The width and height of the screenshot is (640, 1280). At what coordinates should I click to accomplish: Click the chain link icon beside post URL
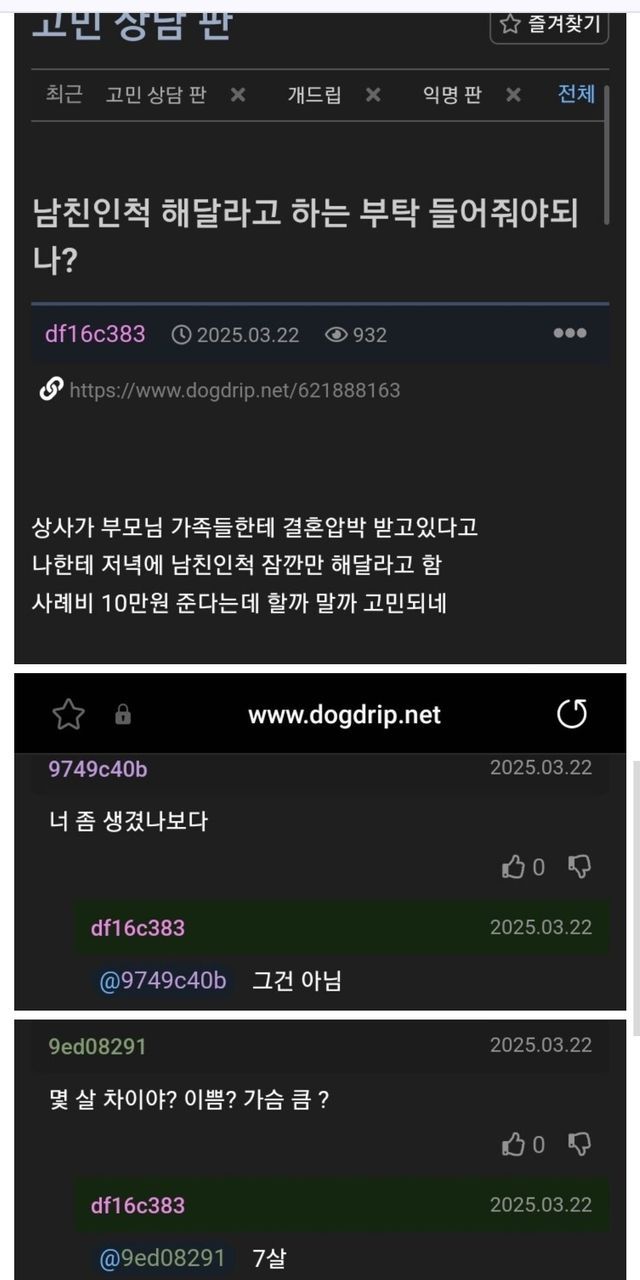(51, 390)
